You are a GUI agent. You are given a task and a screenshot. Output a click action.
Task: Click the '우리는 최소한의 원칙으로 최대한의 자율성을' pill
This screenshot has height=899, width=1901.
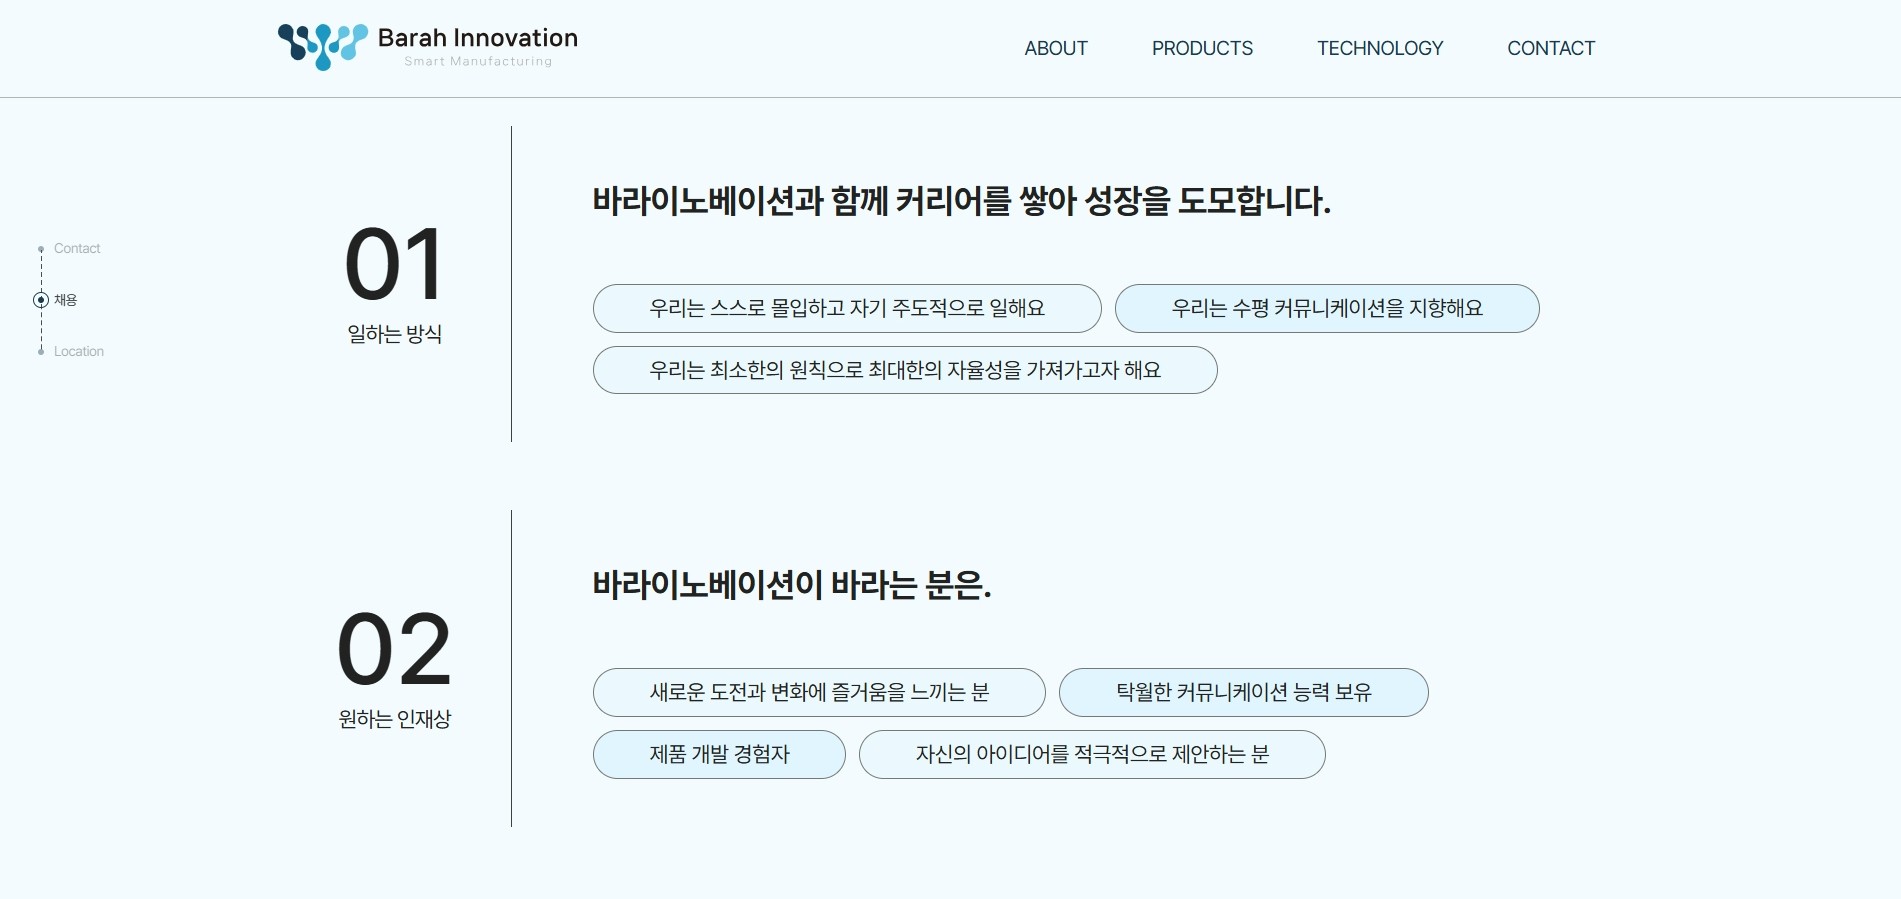[904, 370]
